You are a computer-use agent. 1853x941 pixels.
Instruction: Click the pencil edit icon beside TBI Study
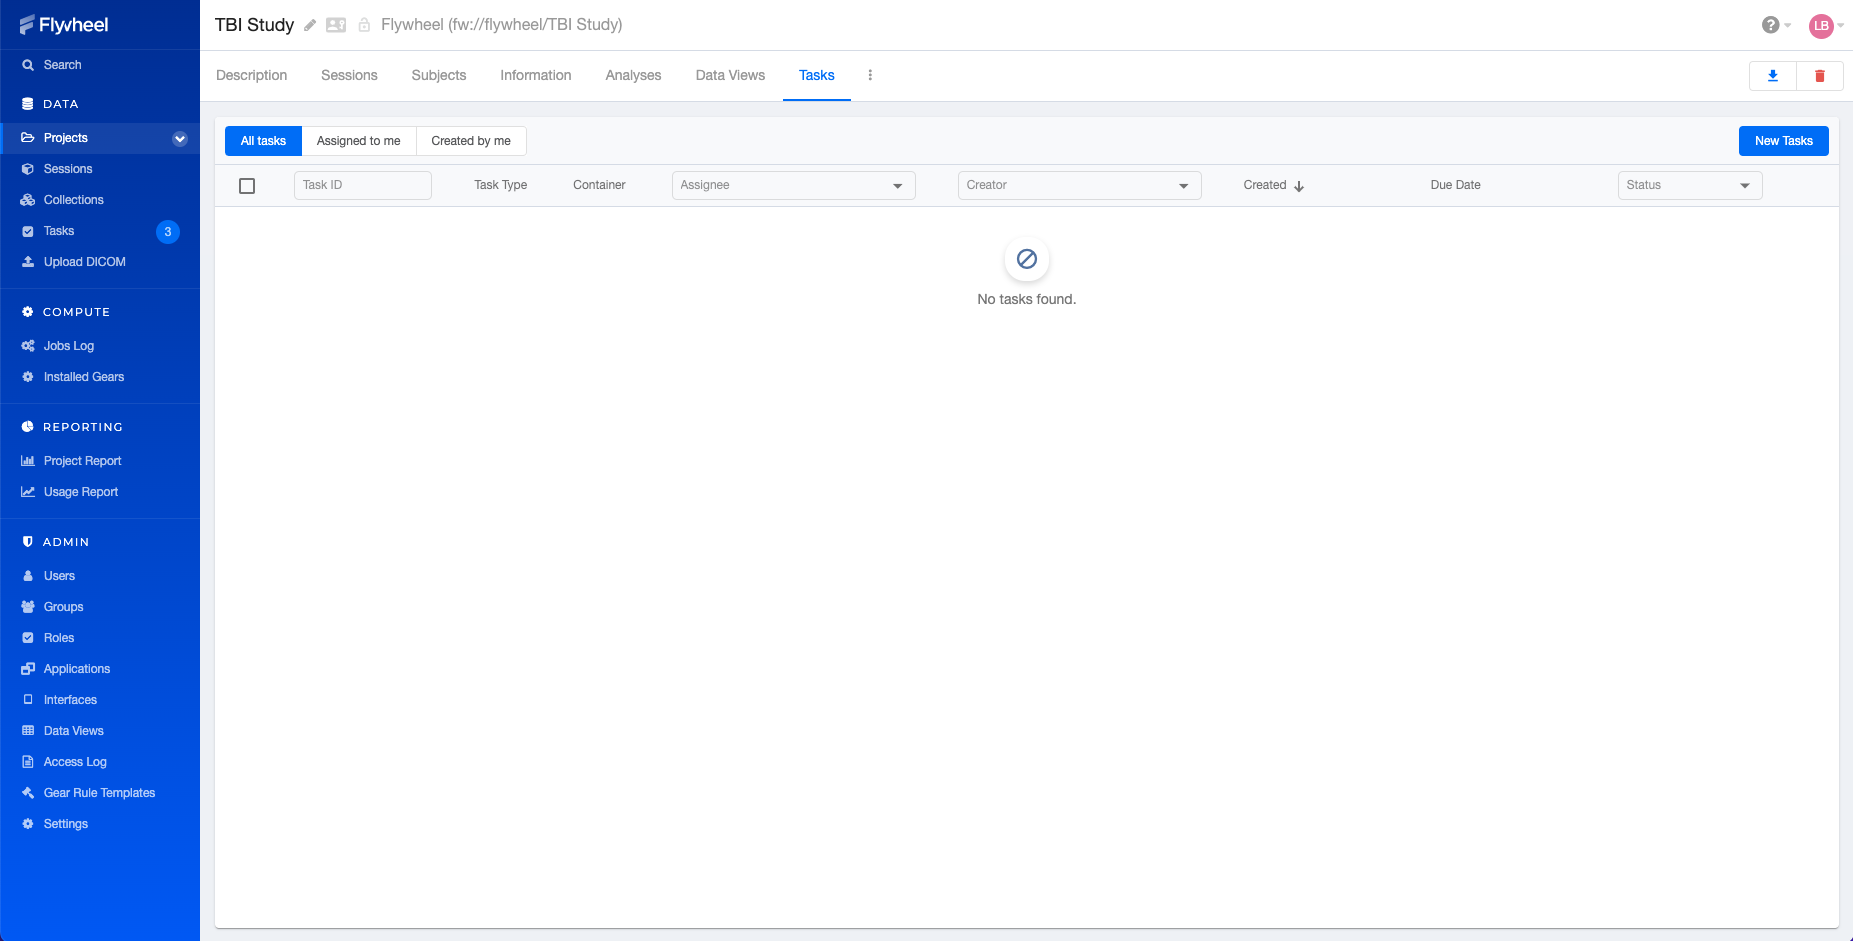pos(310,25)
